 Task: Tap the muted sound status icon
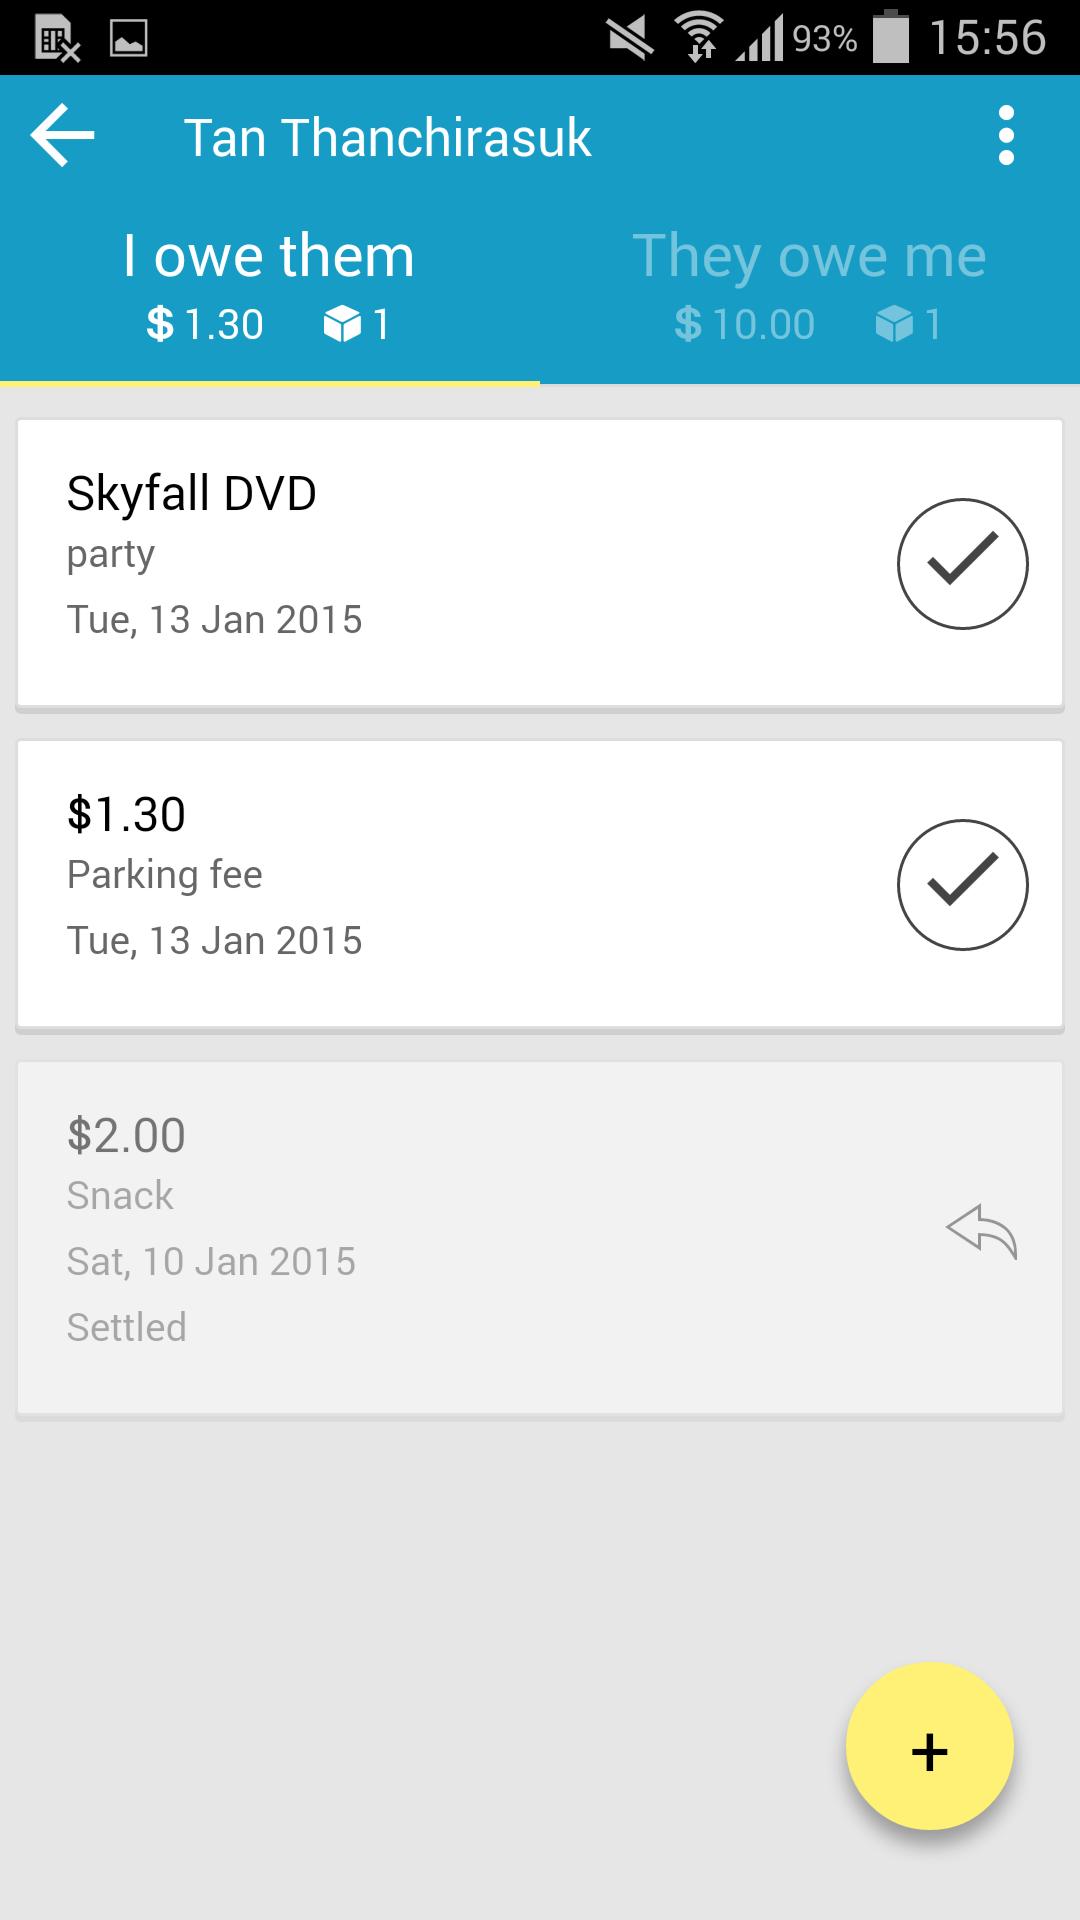click(x=629, y=39)
